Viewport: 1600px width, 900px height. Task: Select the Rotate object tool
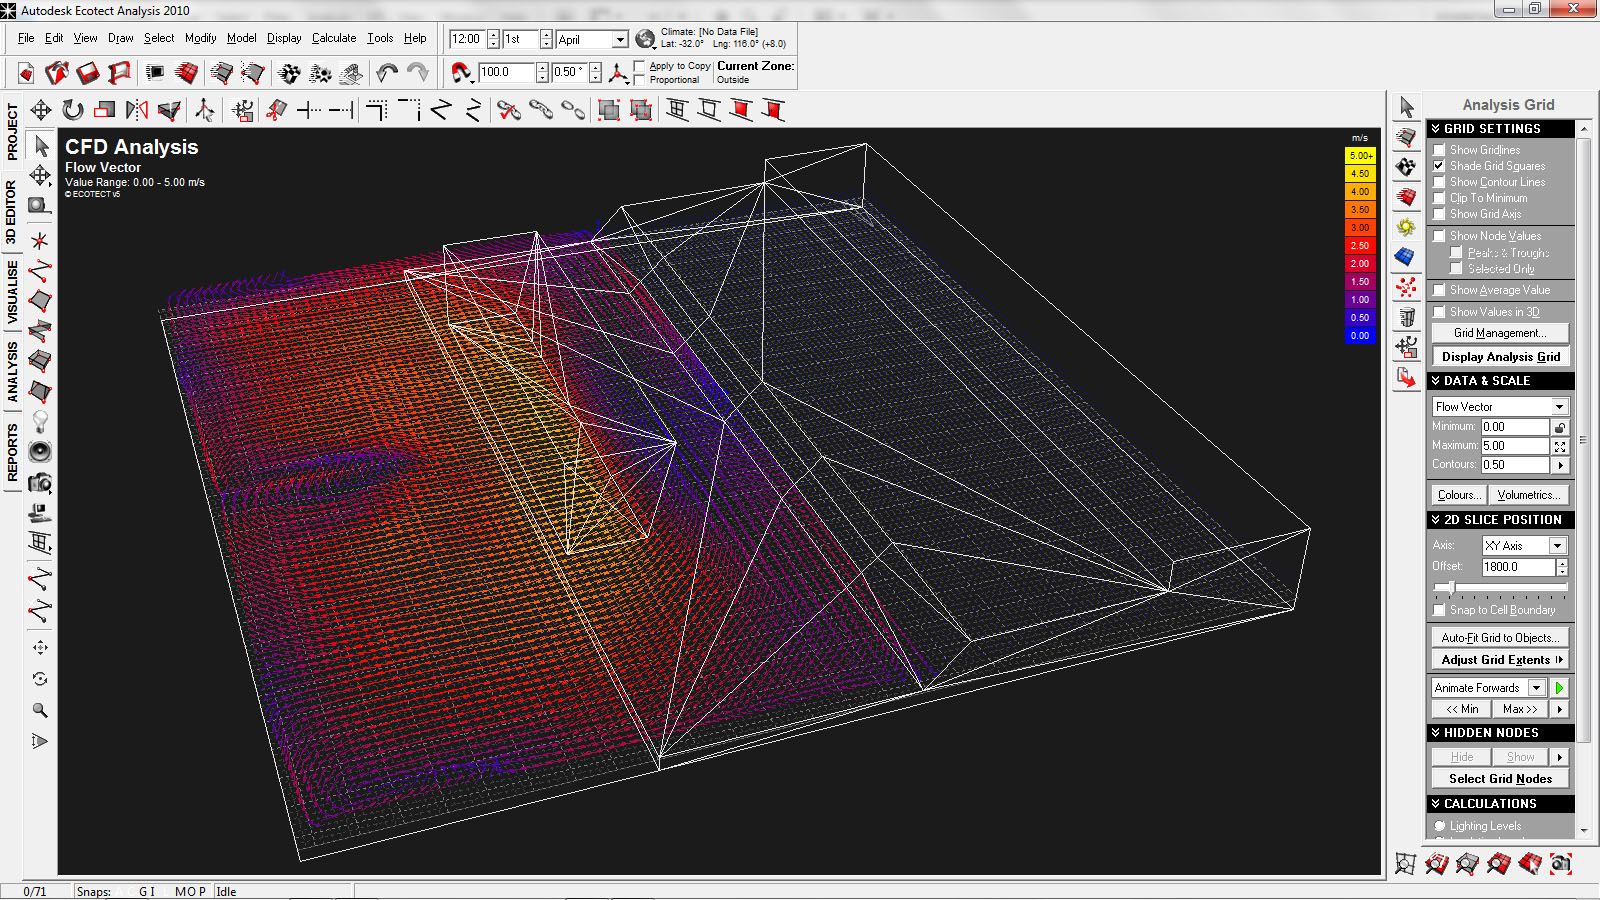[73, 110]
